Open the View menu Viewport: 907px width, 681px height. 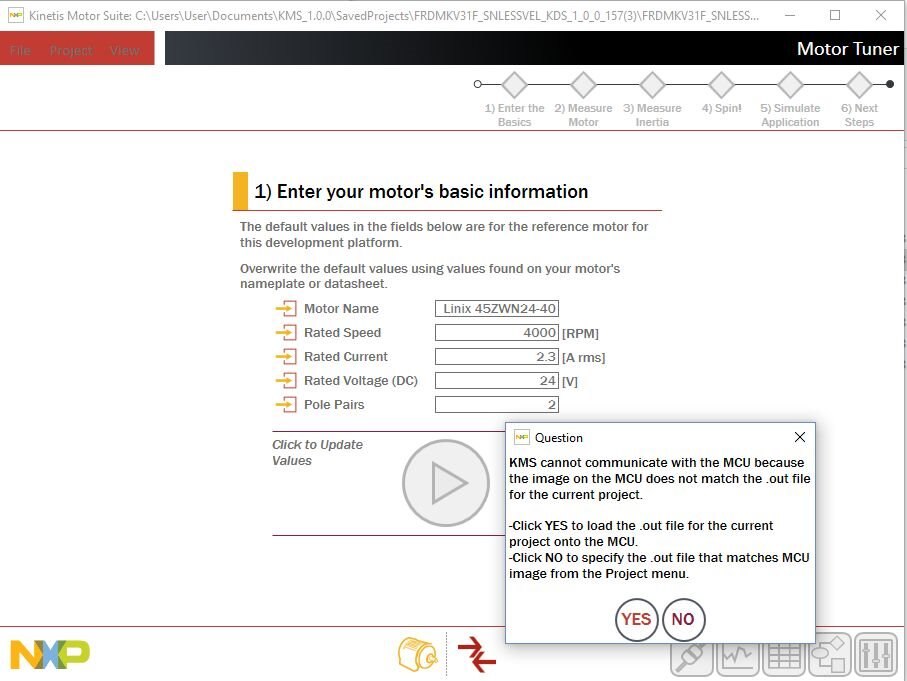point(124,50)
